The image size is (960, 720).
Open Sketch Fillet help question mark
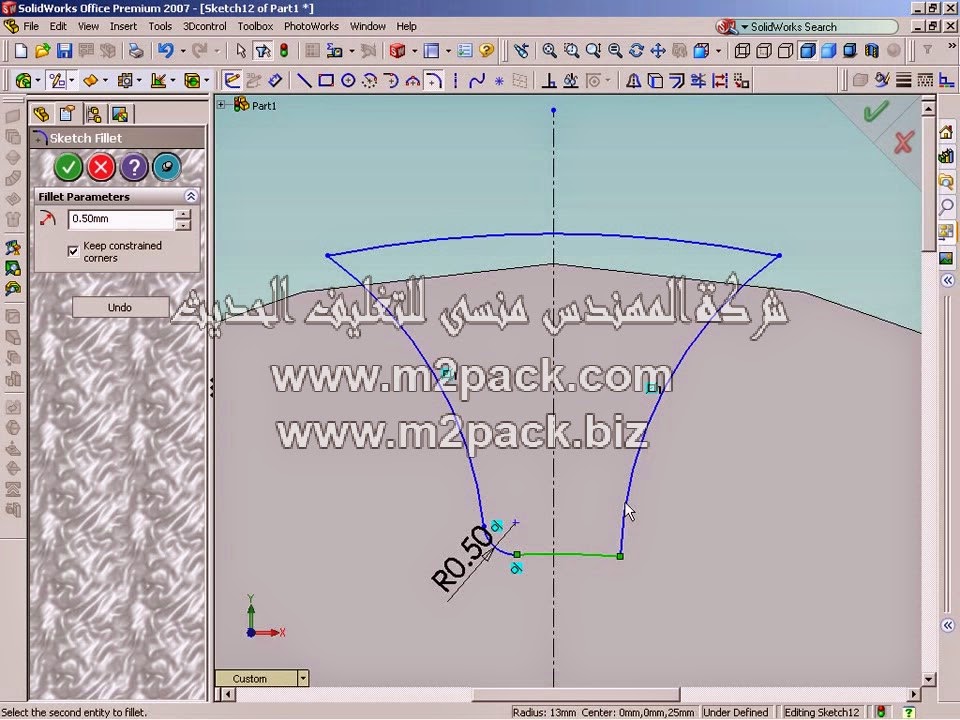pyautogui.click(x=134, y=167)
